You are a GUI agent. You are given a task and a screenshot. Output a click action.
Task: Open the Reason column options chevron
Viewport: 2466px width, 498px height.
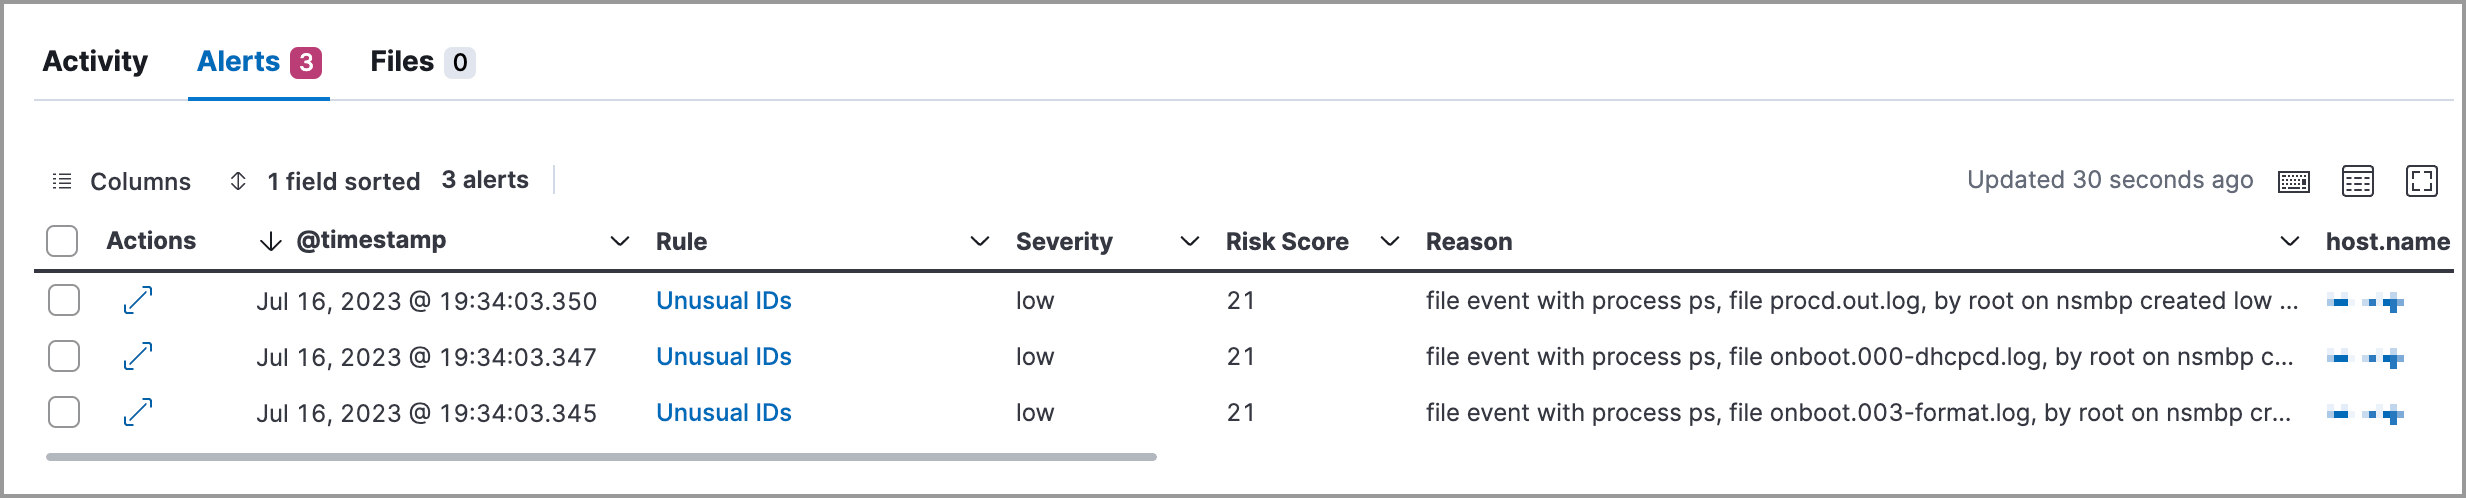click(2290, 241)
